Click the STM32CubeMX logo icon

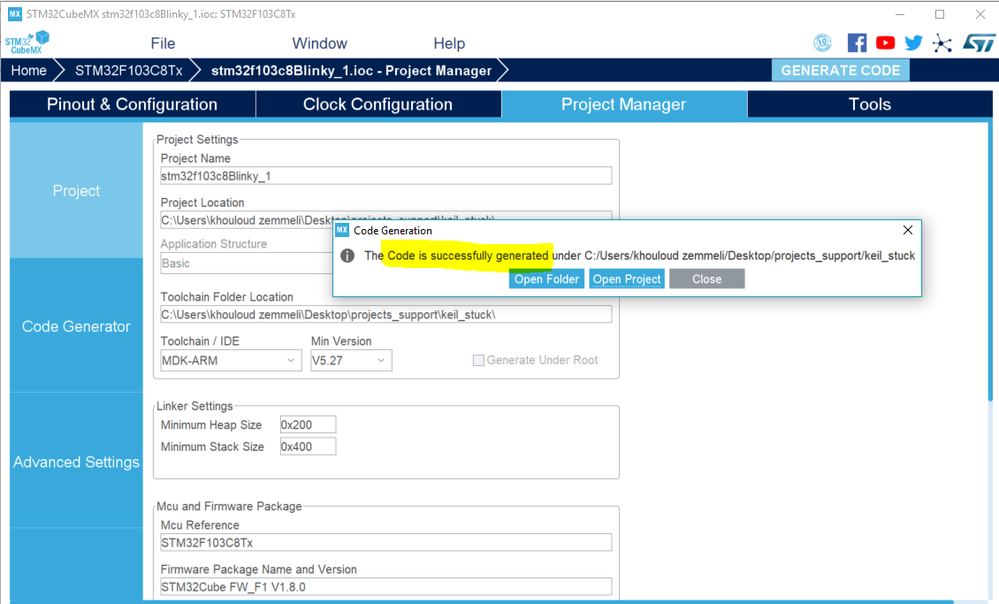27,43
